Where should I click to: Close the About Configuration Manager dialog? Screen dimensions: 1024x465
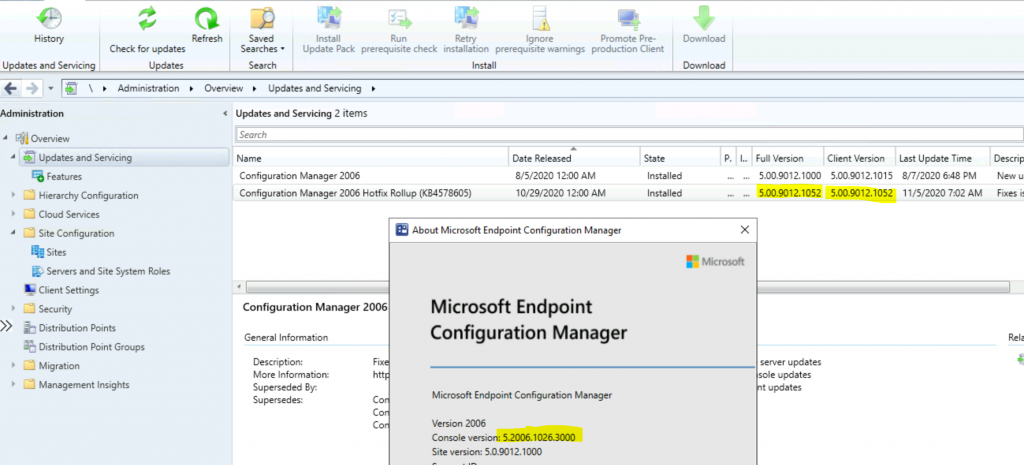(744, 230)
